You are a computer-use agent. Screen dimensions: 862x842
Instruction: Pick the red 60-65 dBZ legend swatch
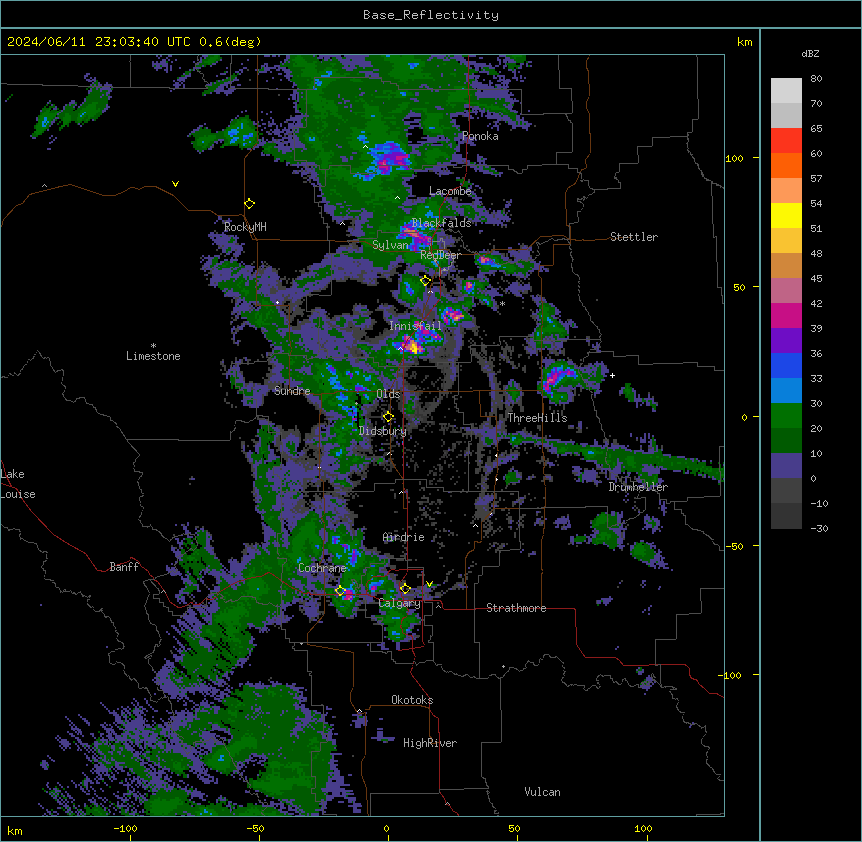click(786, 140)
